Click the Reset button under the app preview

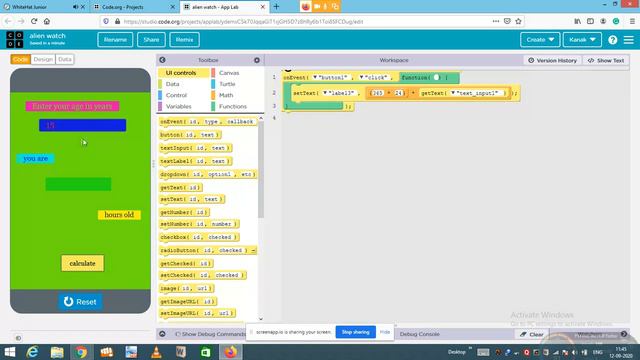click(x=80, y=302)
